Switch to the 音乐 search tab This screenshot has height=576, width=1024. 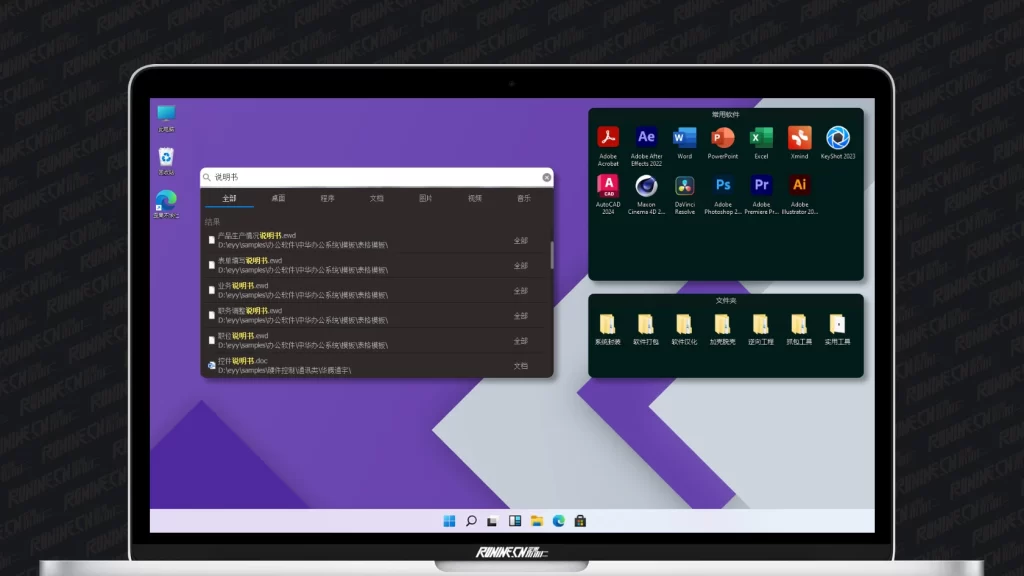tap(523, 198)
